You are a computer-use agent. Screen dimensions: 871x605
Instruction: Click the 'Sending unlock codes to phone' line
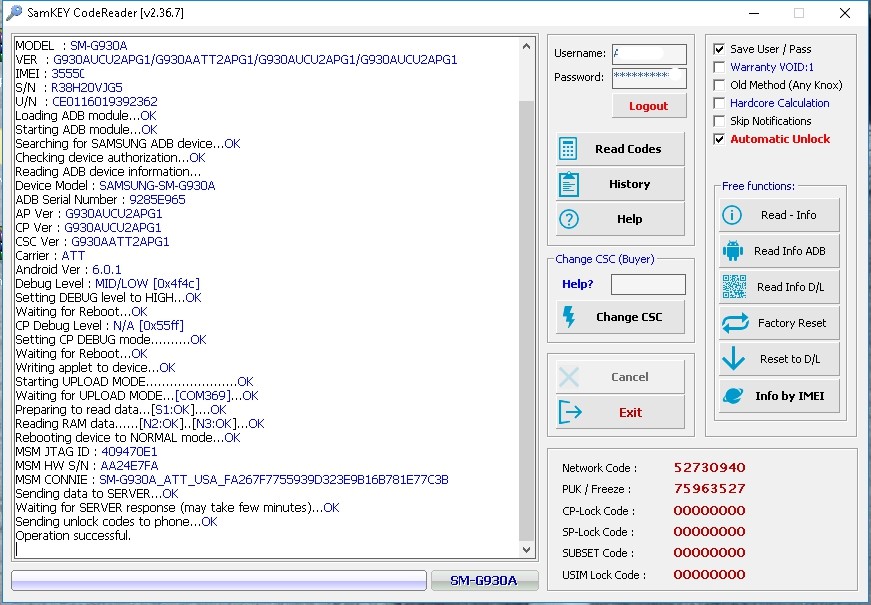coord(116,522)
